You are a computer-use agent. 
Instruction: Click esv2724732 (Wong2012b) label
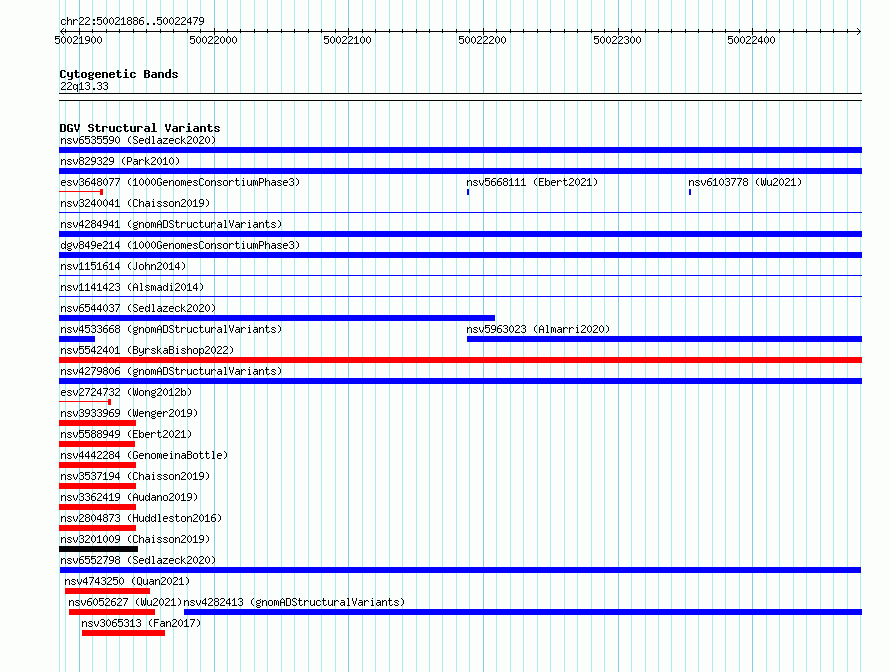[x=126, y=392]
